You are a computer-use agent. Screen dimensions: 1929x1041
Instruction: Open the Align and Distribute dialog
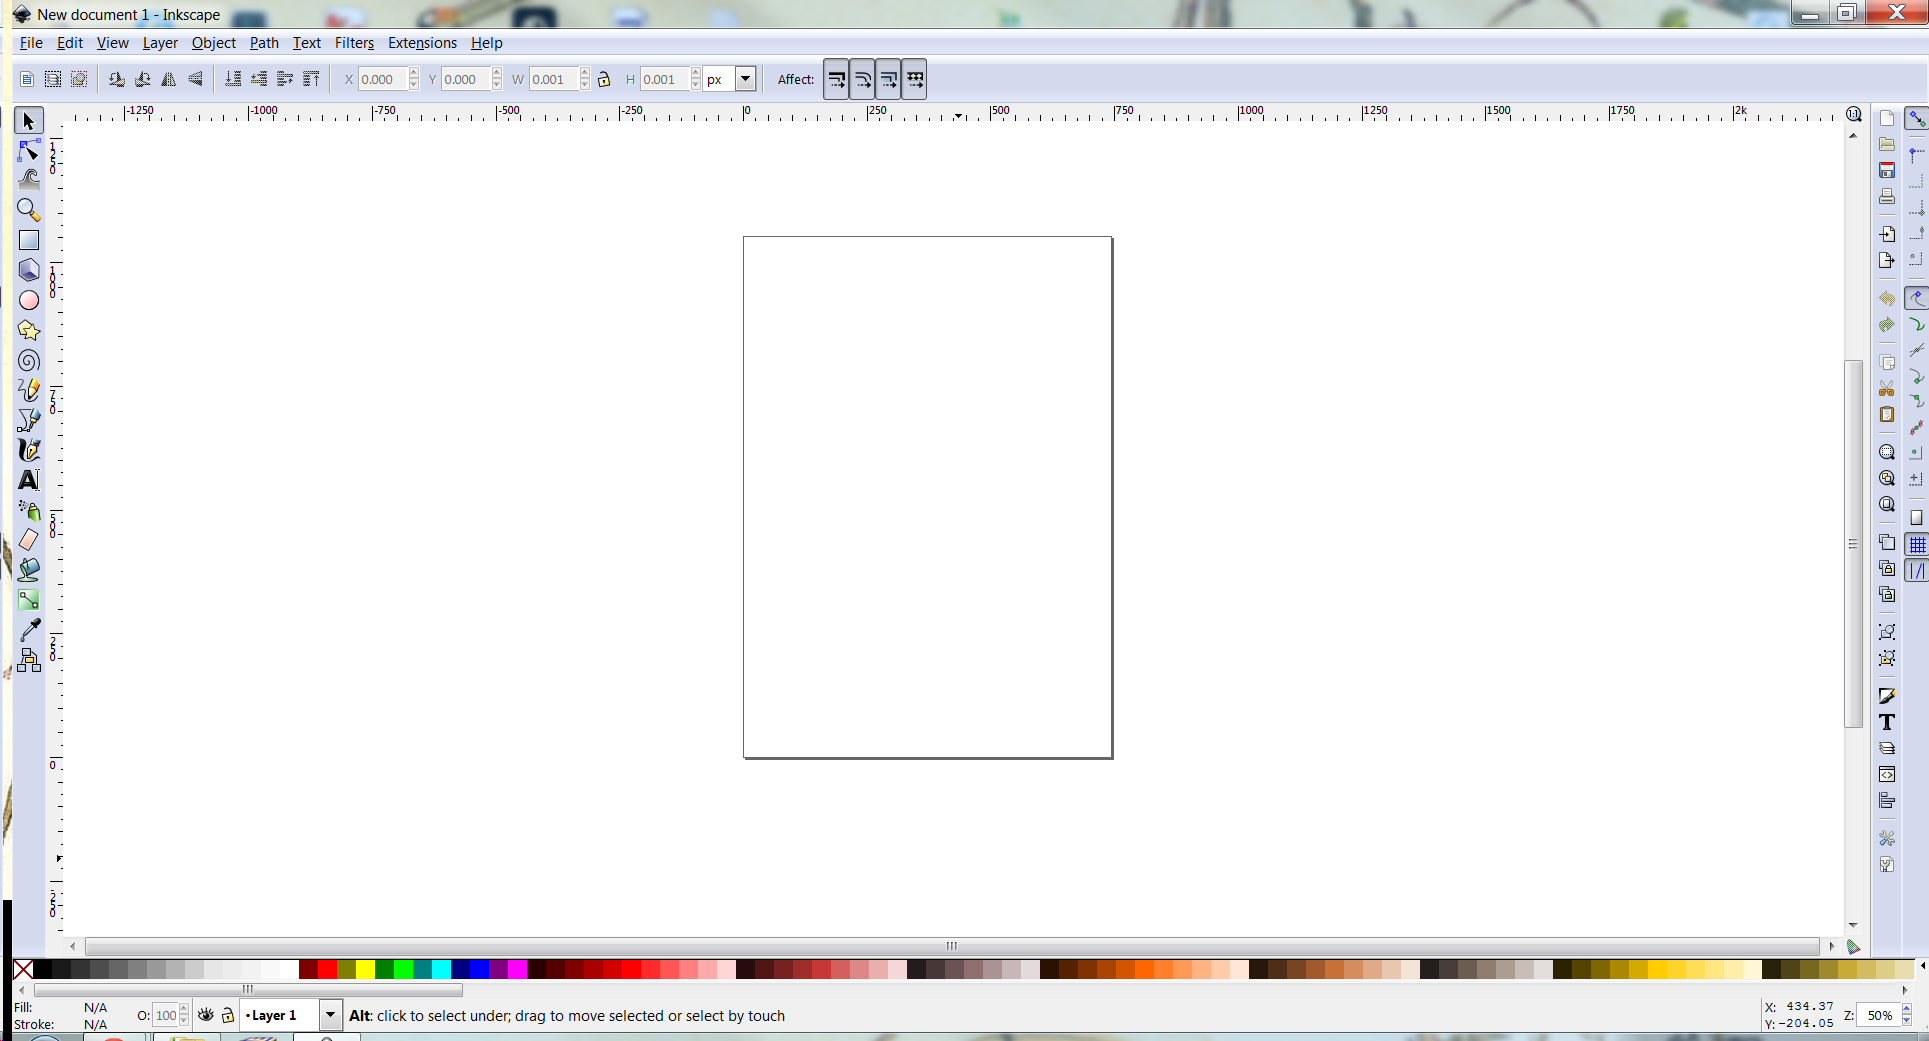1887,800
